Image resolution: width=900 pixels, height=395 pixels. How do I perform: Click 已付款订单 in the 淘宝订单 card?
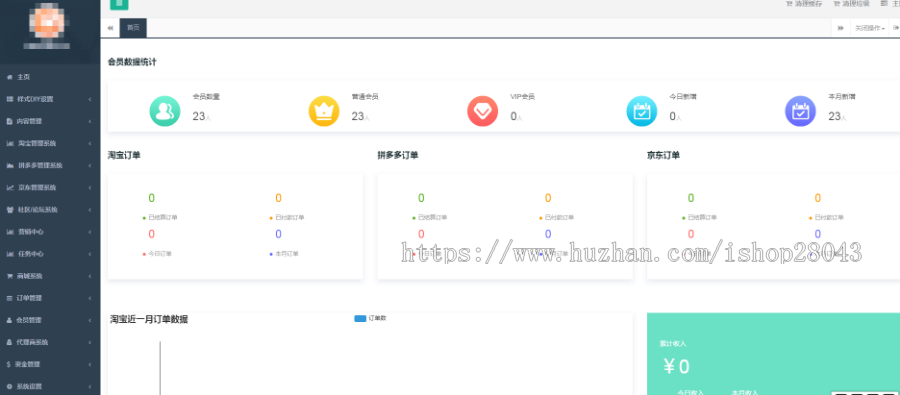[x=290, y=218]
